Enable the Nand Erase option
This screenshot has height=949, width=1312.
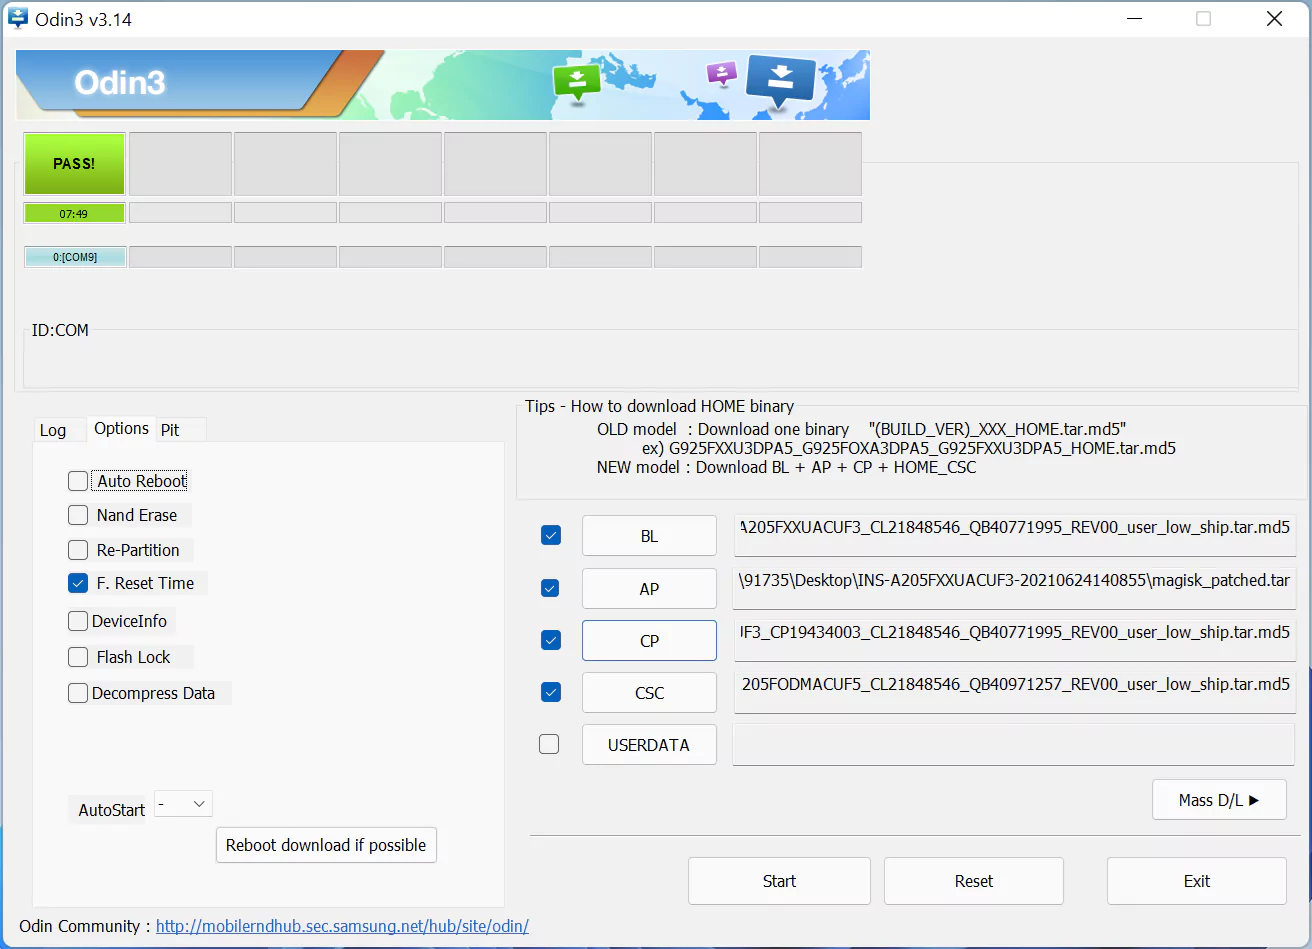pyautogui.click(x=78, y=515)
